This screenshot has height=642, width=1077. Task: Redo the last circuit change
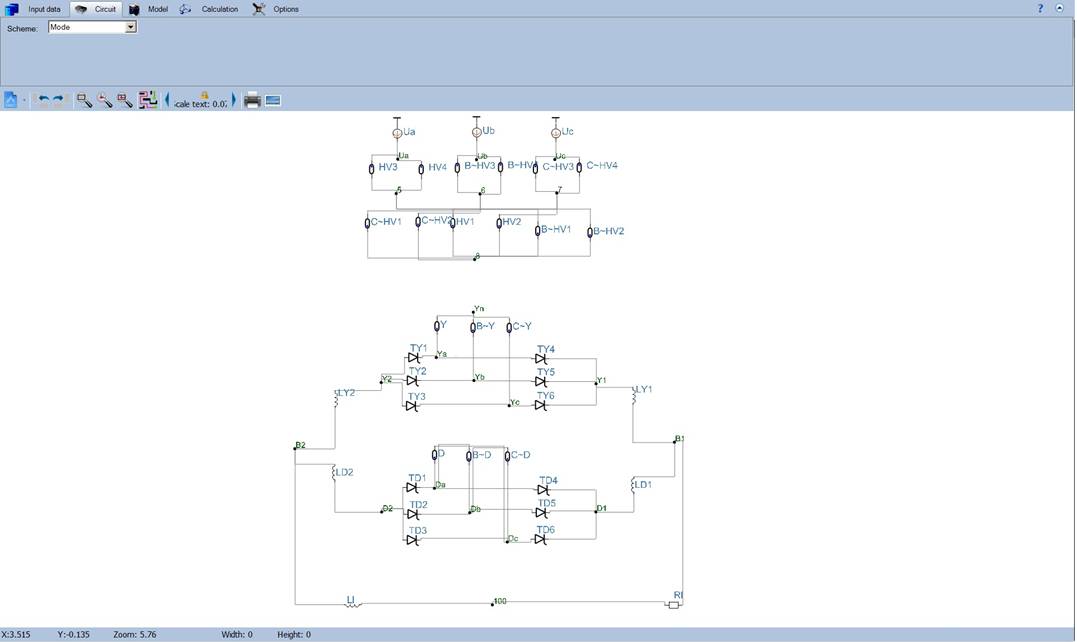pos(58,100)
